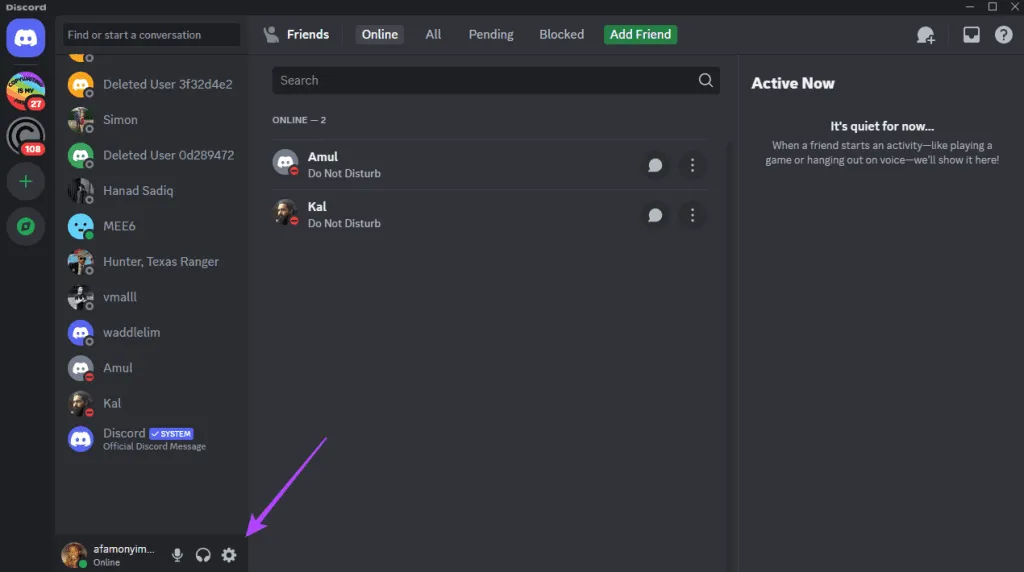
Task: Click the Discord home logo icon
Action: coord(26,37)
